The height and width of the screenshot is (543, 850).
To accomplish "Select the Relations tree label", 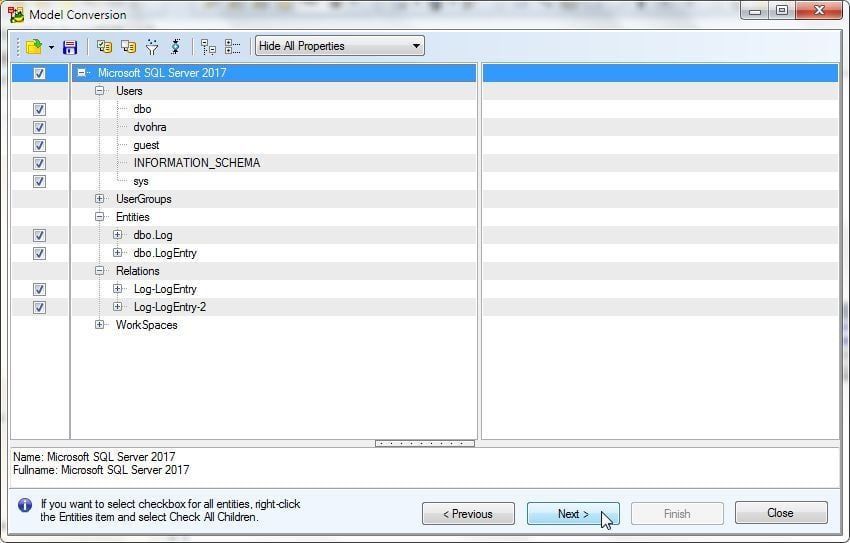I will (138, 271).
